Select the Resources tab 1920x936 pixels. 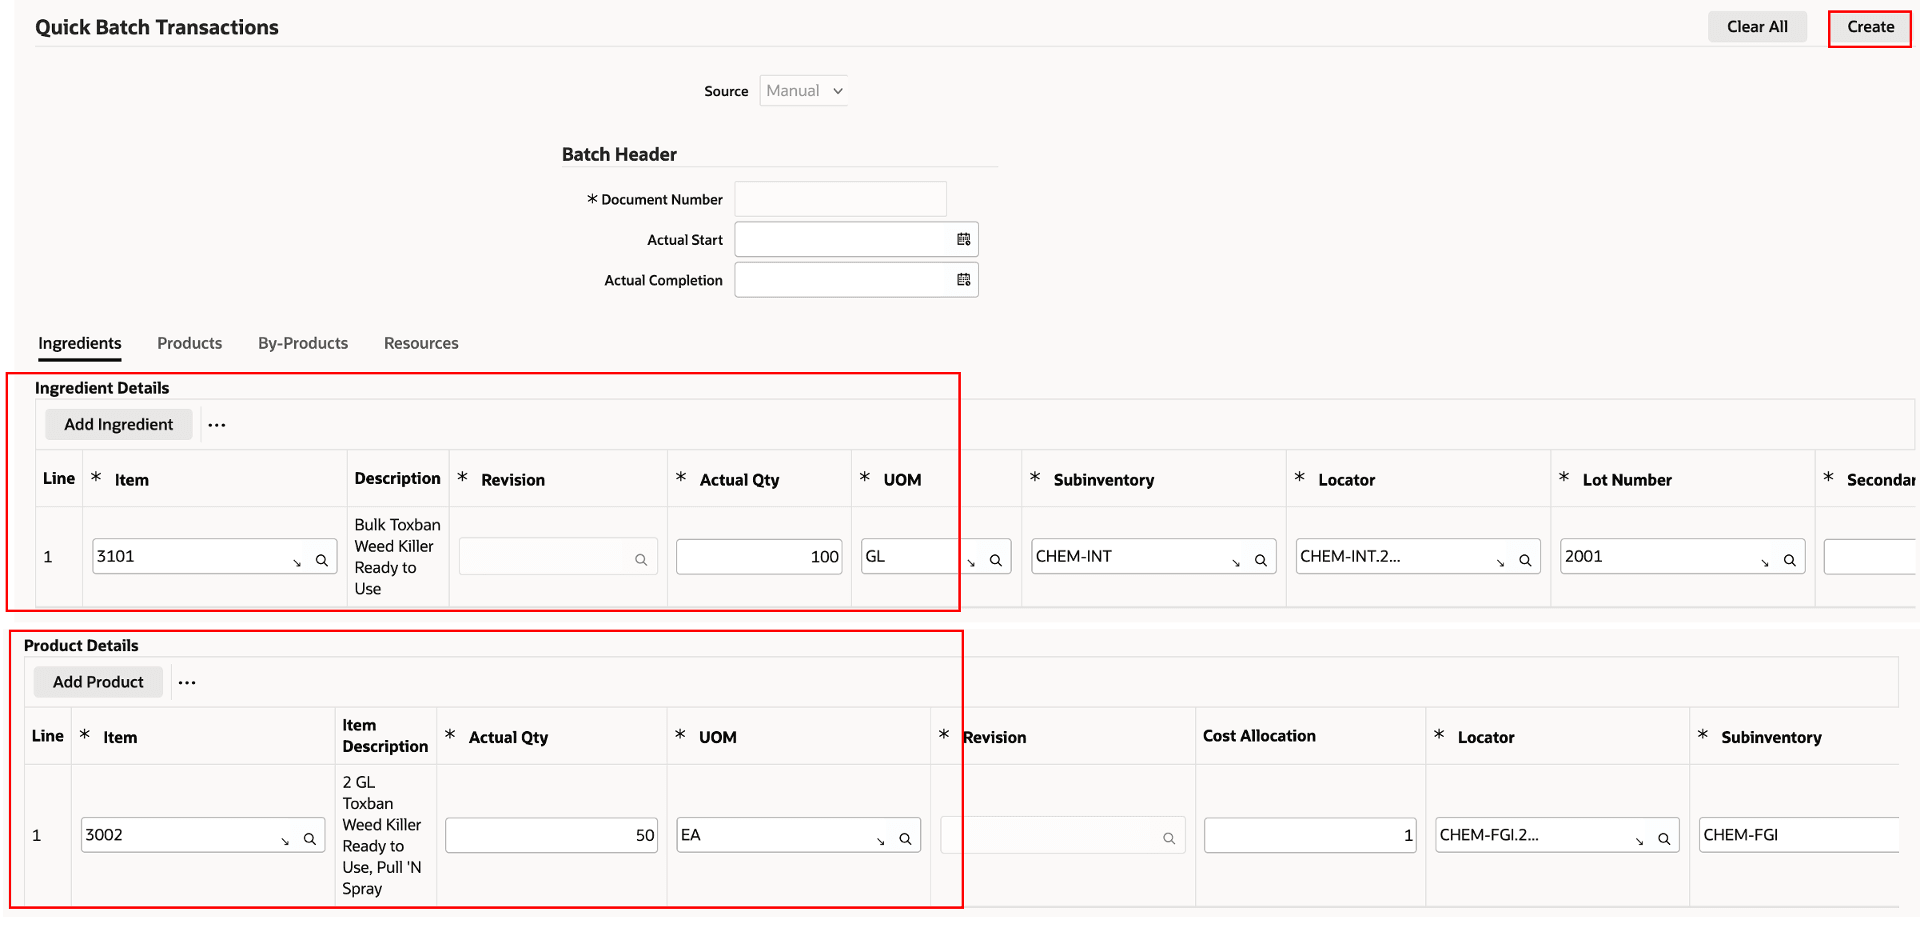pos(421,343)
